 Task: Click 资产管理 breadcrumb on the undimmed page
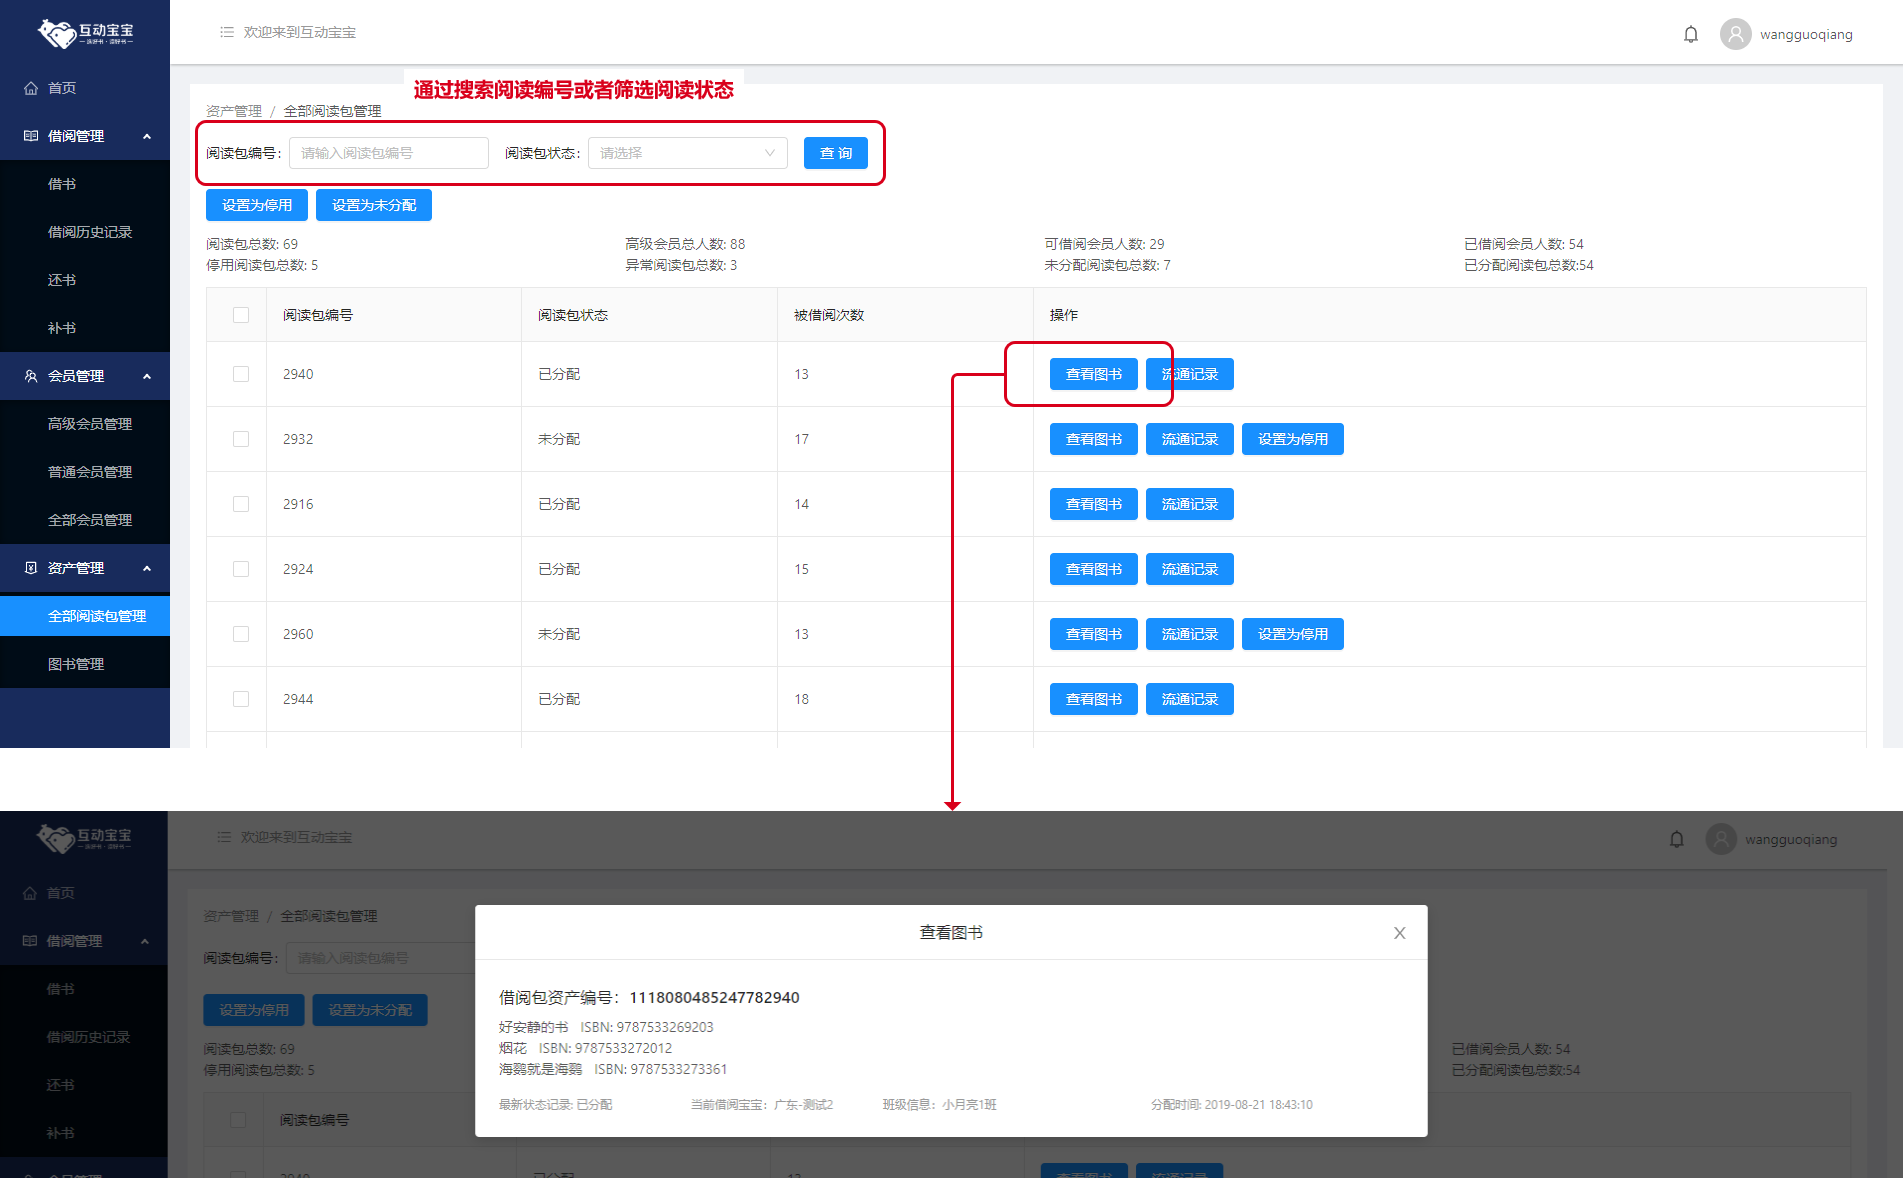234,111
